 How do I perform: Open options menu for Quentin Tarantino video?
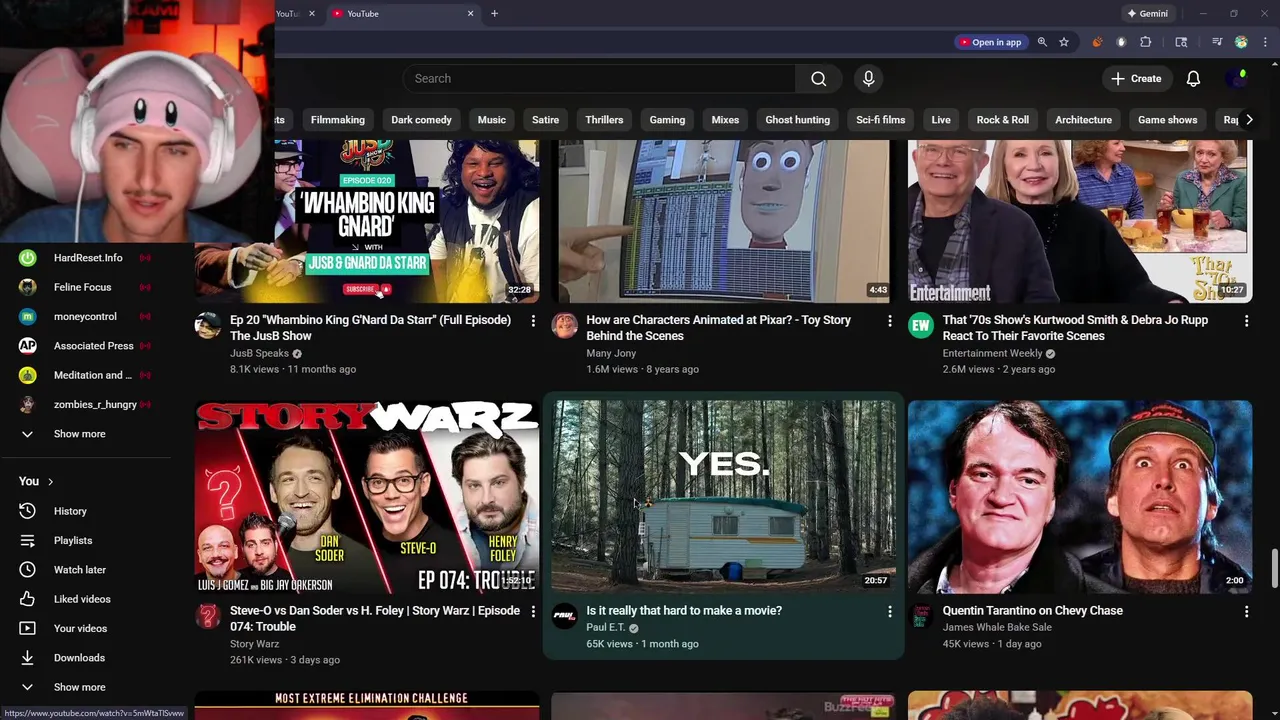1246,611
